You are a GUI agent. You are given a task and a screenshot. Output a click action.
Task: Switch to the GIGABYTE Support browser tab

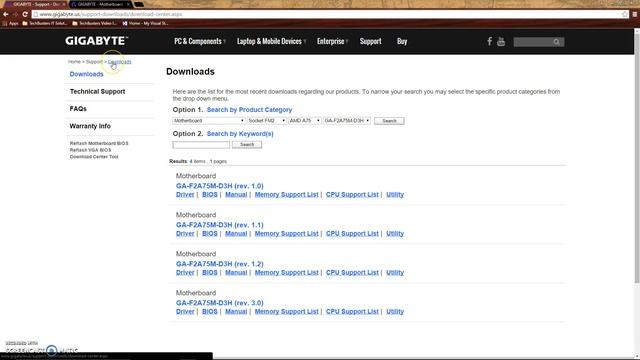point(35,4)
